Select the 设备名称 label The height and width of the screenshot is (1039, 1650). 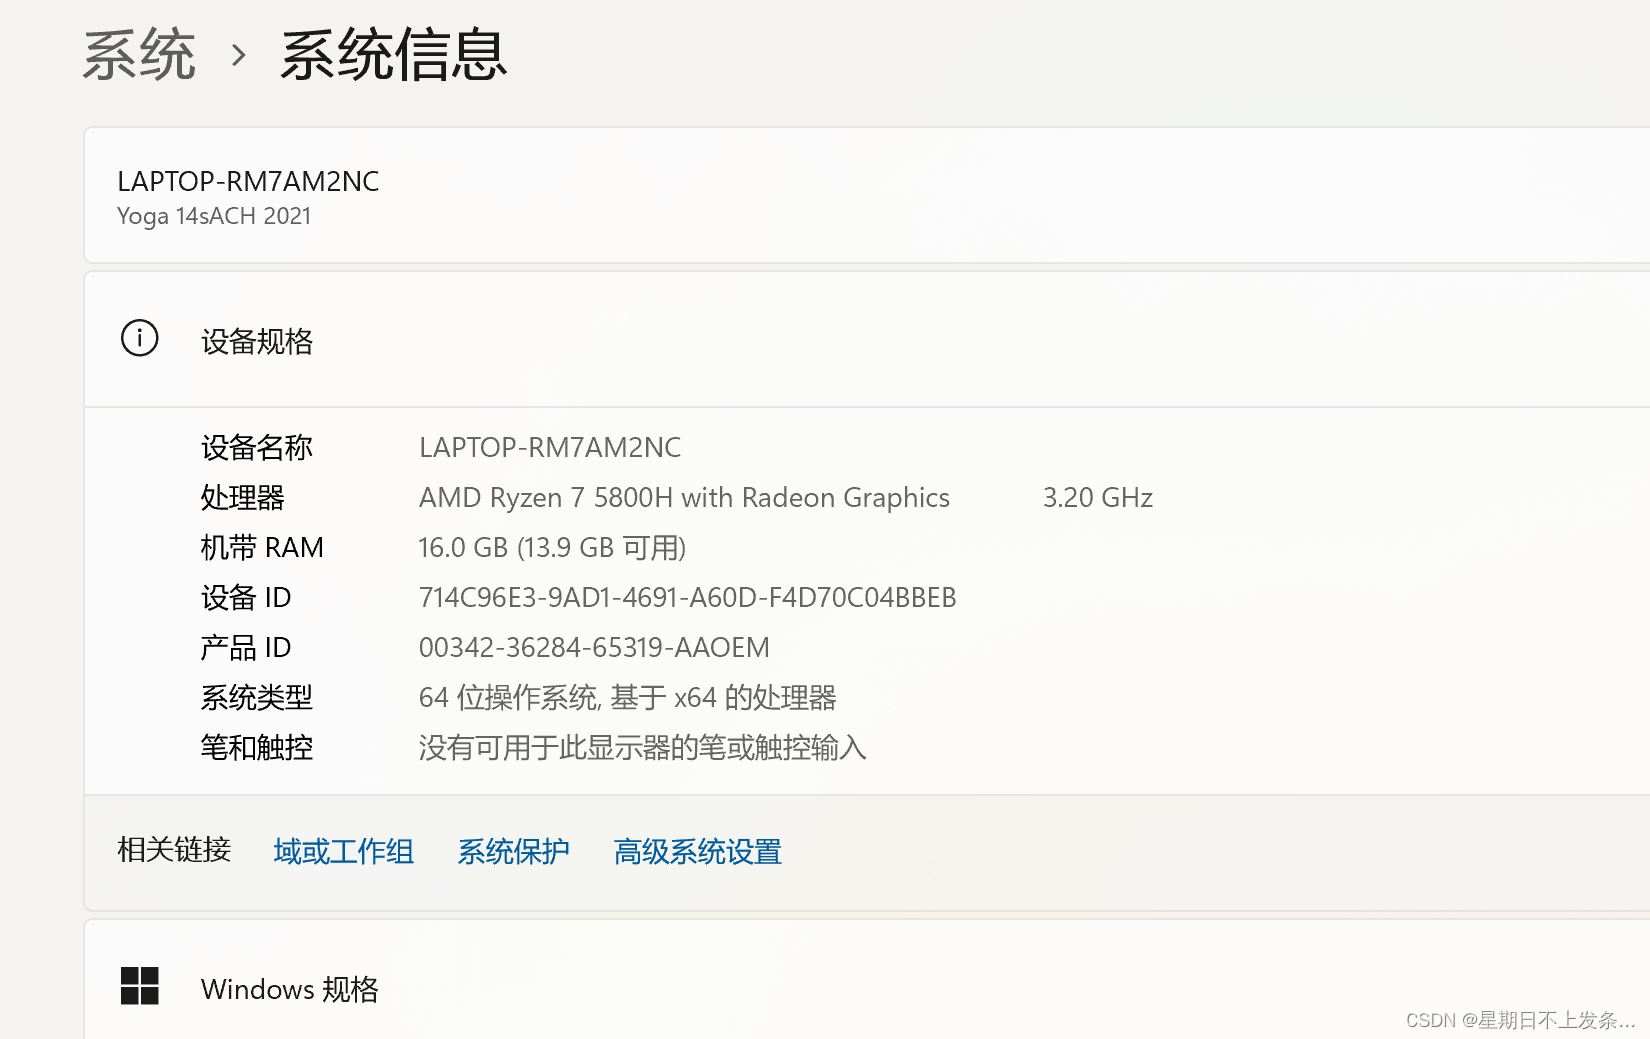(257, 448)
